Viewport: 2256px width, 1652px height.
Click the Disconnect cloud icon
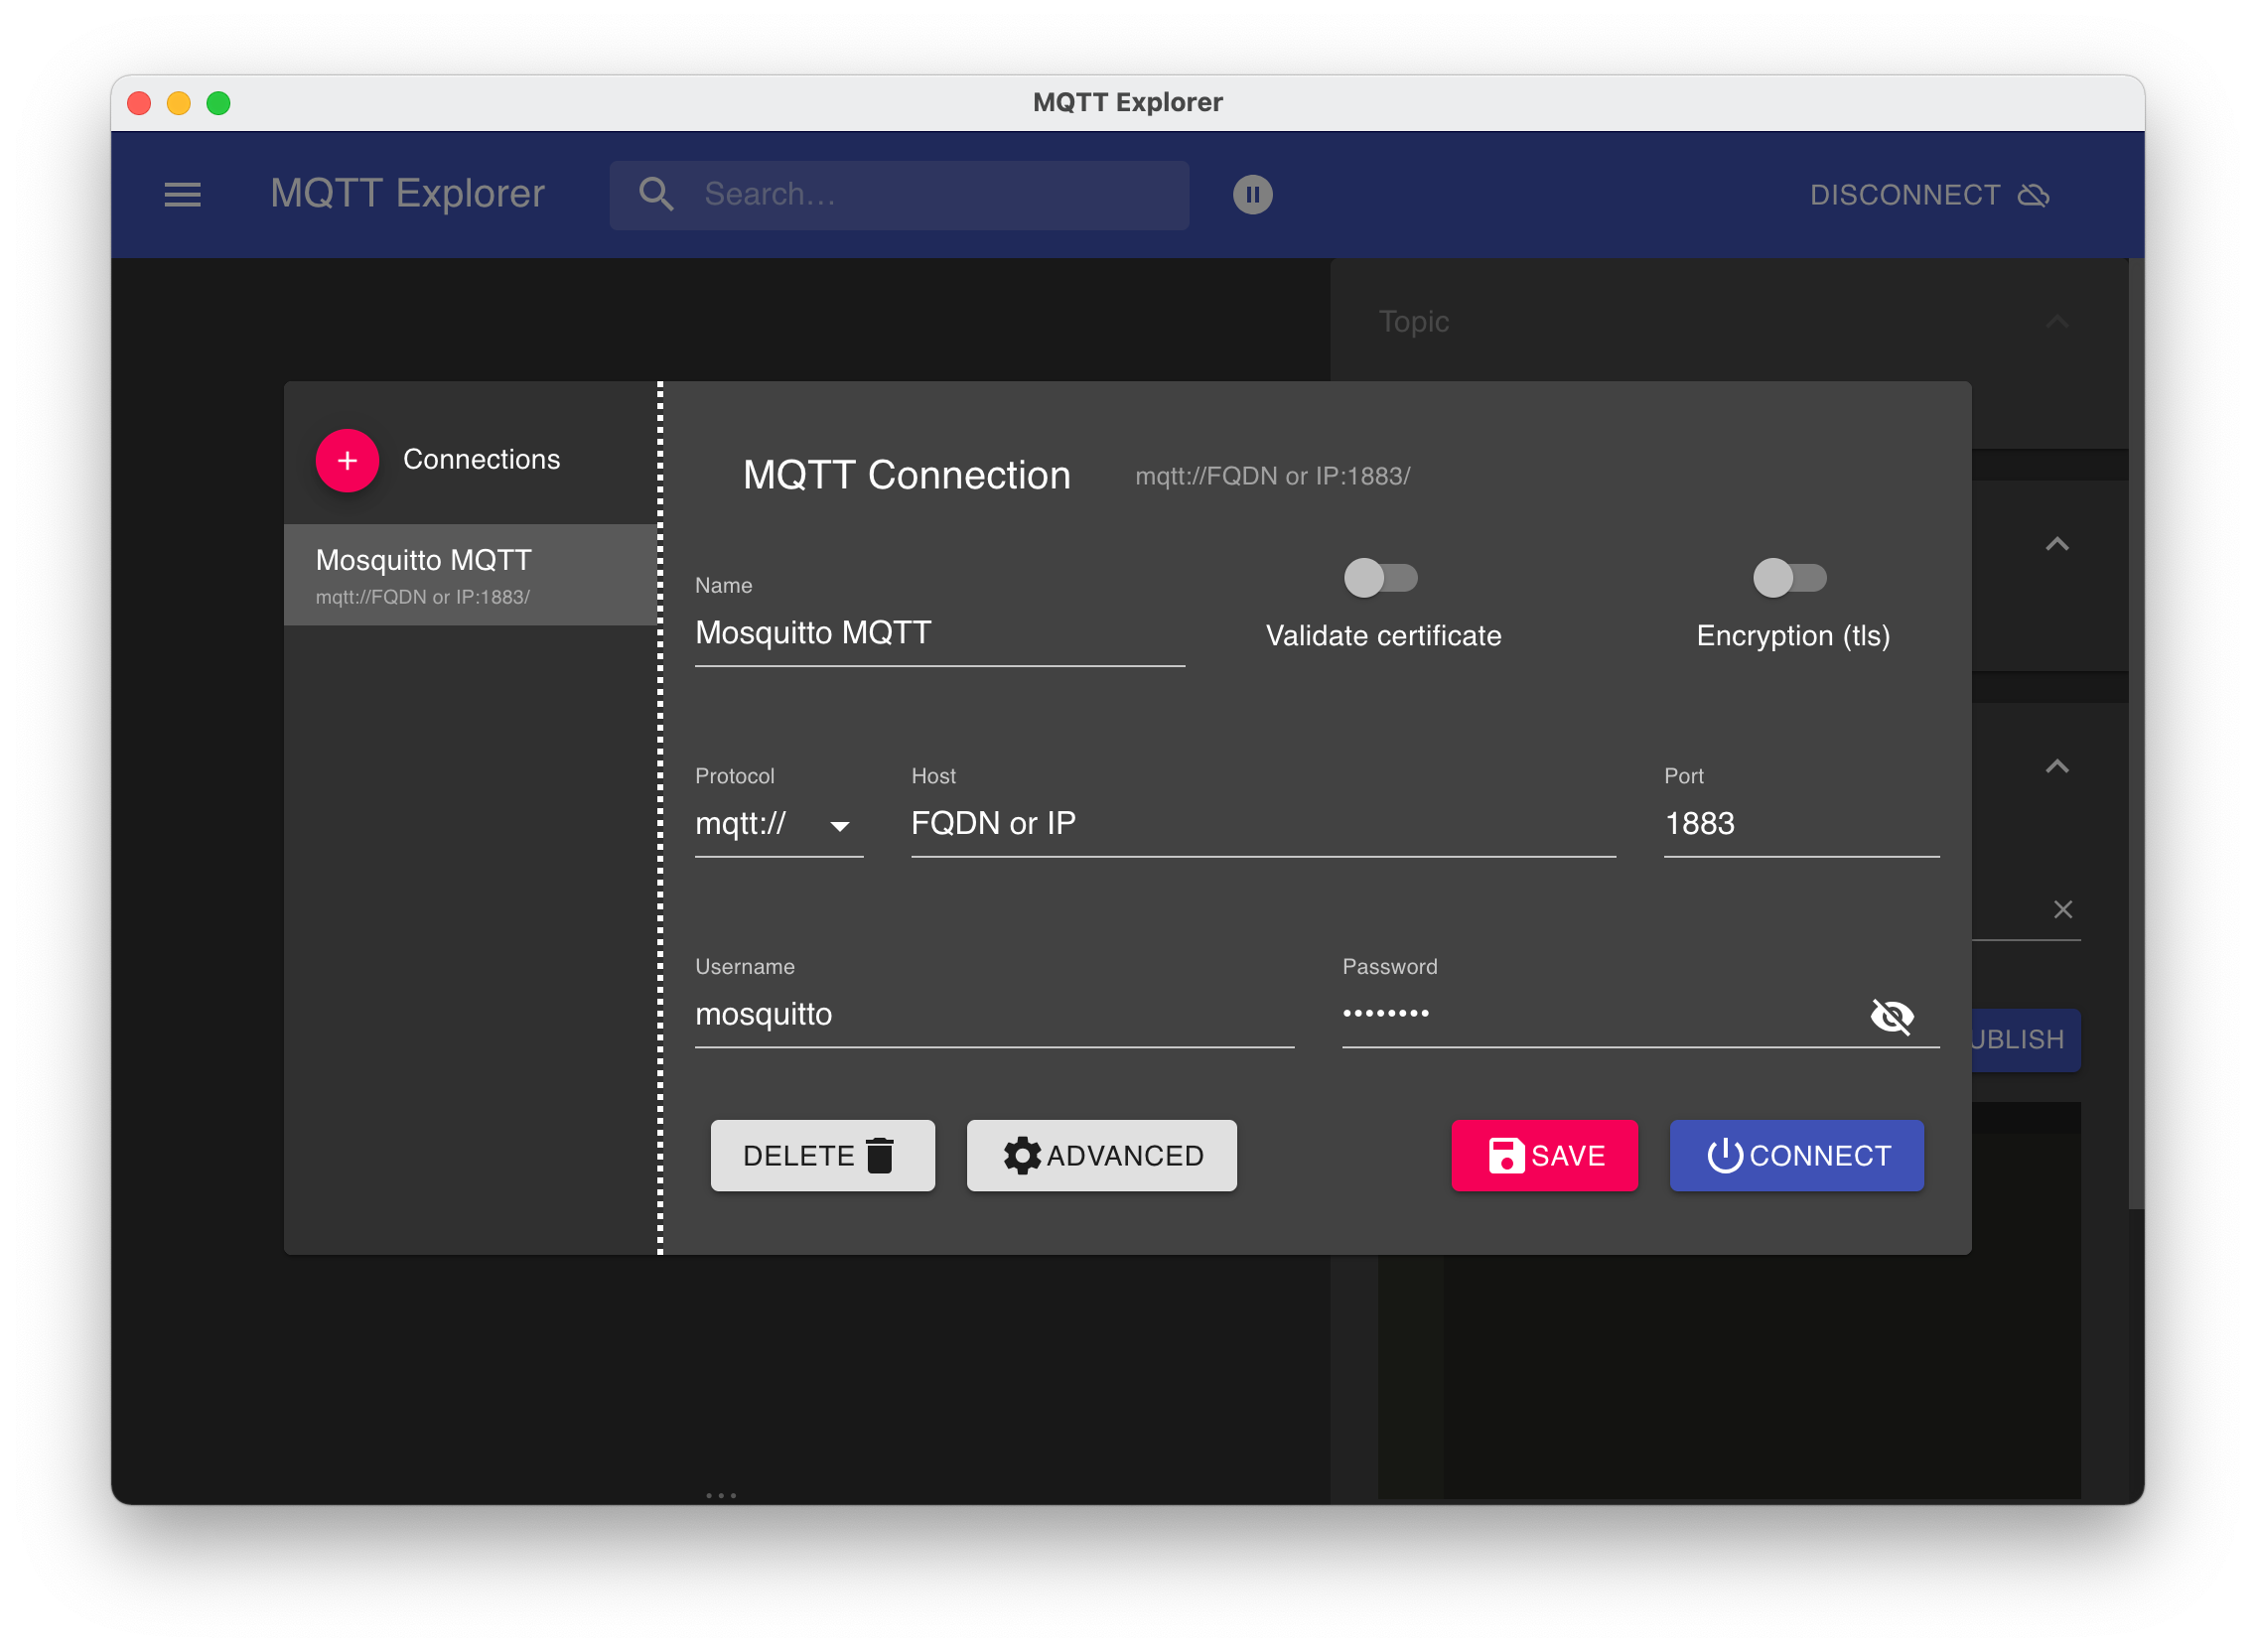point(2033,195)
